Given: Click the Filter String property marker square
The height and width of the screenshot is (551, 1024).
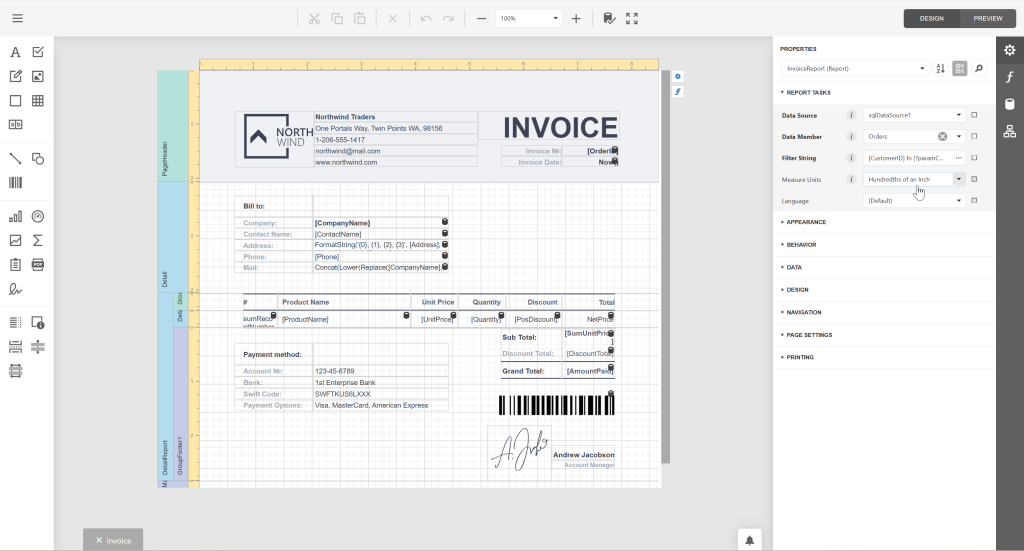Looking at the screenshot, I should [x=974, y=158].
